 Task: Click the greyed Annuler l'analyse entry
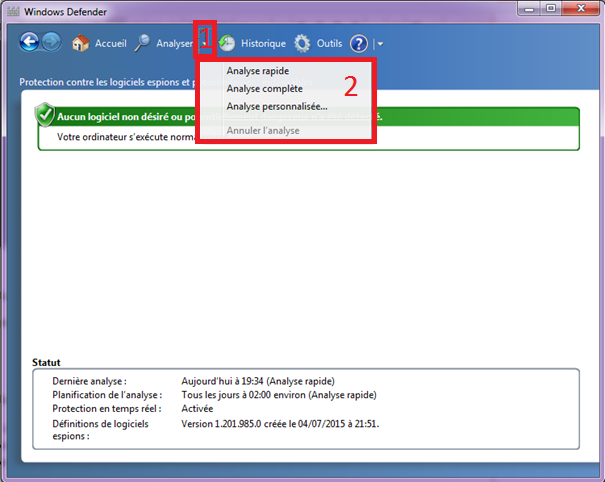pos(263,131)
